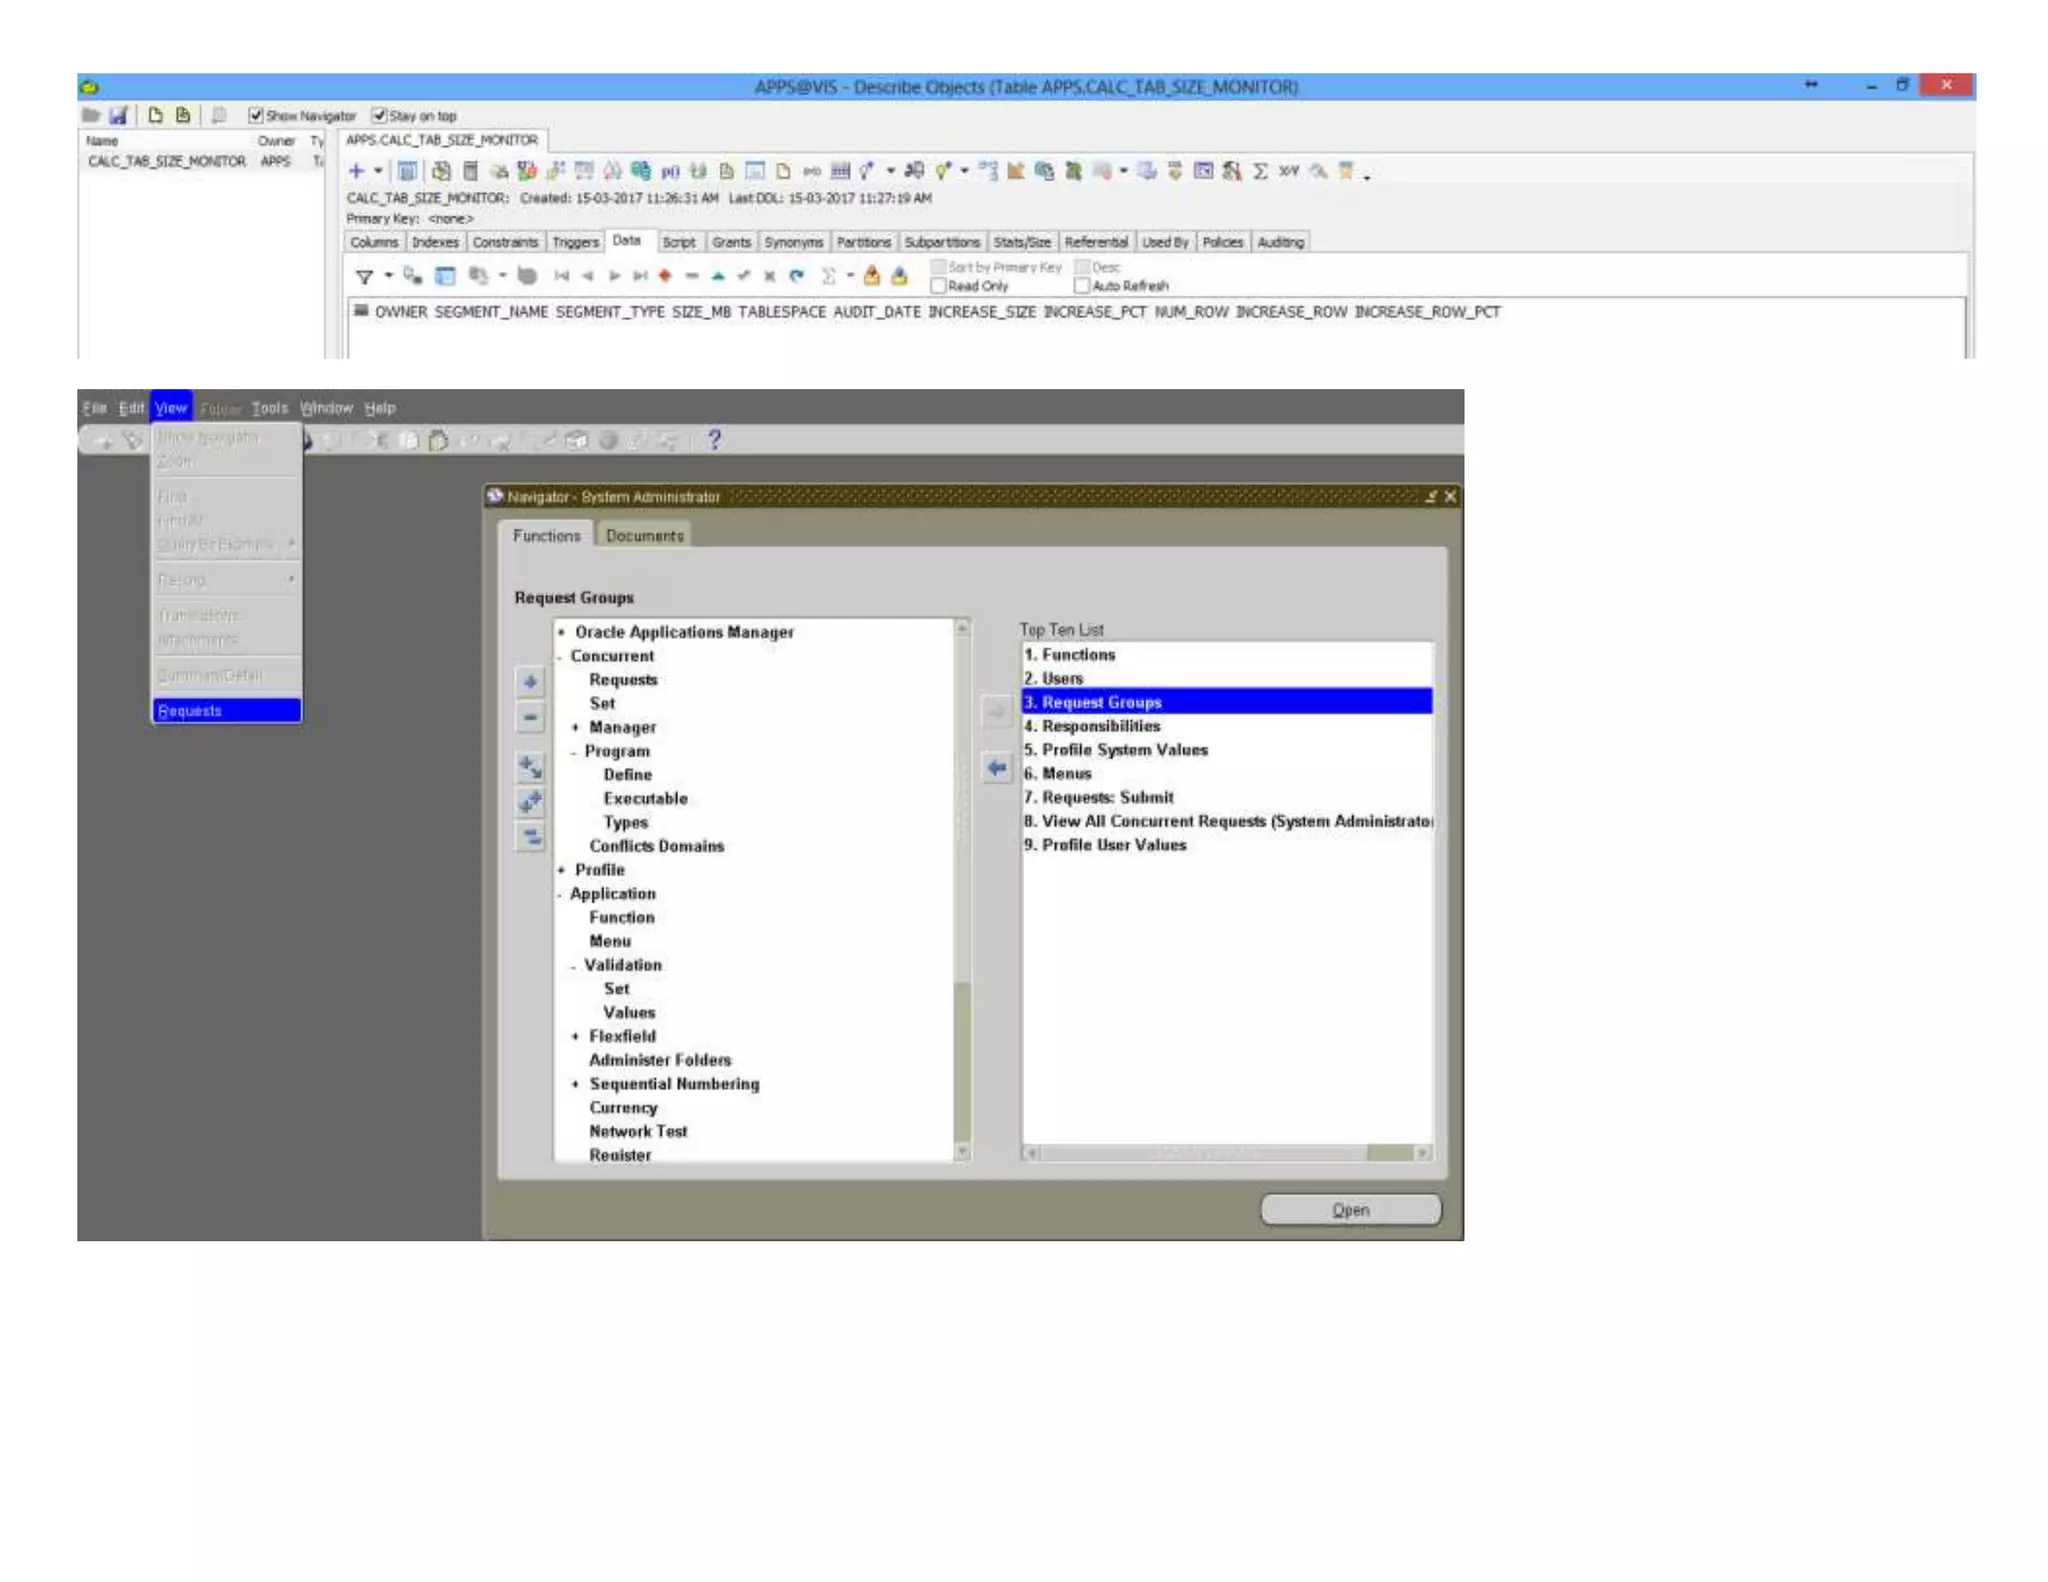Screen dimensions: 2048x1582
Task: Click the filter funnel icon in Data toolbar
Action: tap(364, 277)
